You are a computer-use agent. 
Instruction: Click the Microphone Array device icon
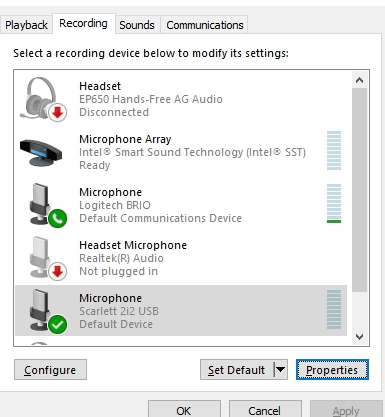[41, 152]
